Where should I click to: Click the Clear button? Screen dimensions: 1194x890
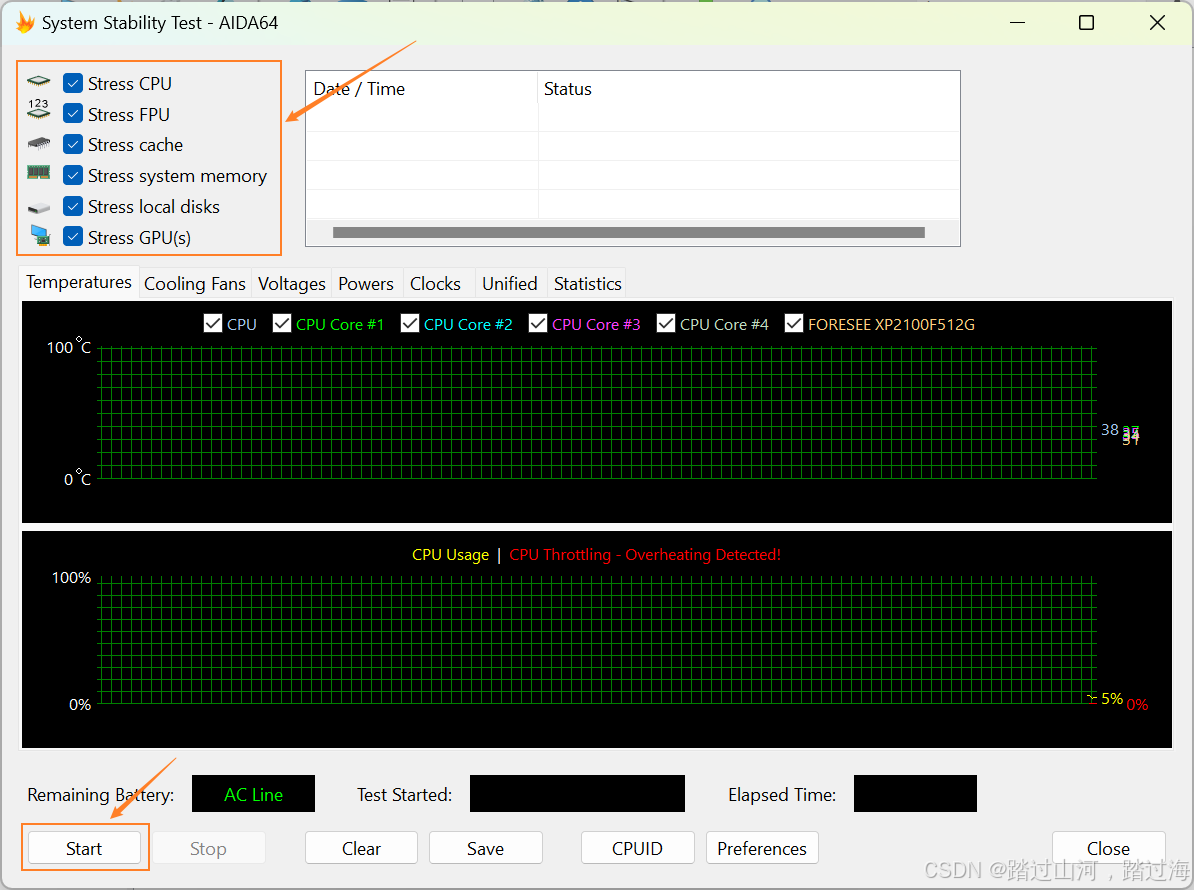362,848
